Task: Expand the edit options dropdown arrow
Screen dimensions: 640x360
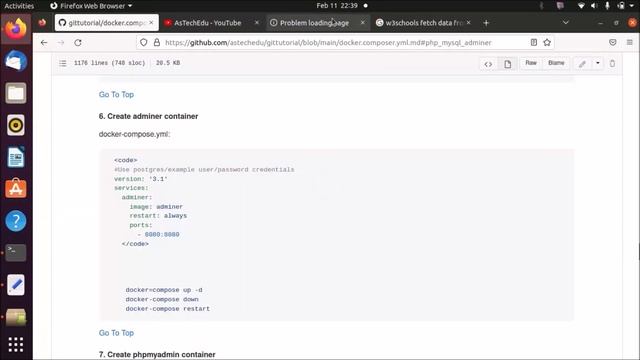Action: (598, 63)
